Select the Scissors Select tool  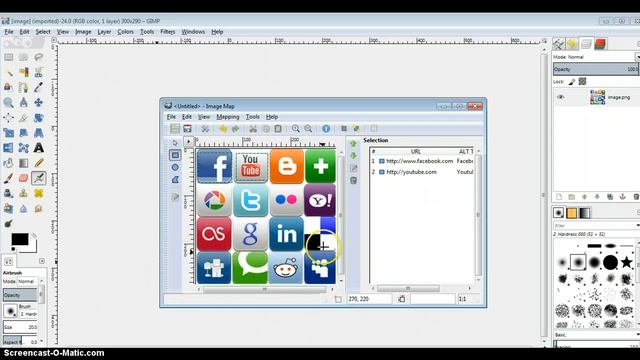click(38, 73)
